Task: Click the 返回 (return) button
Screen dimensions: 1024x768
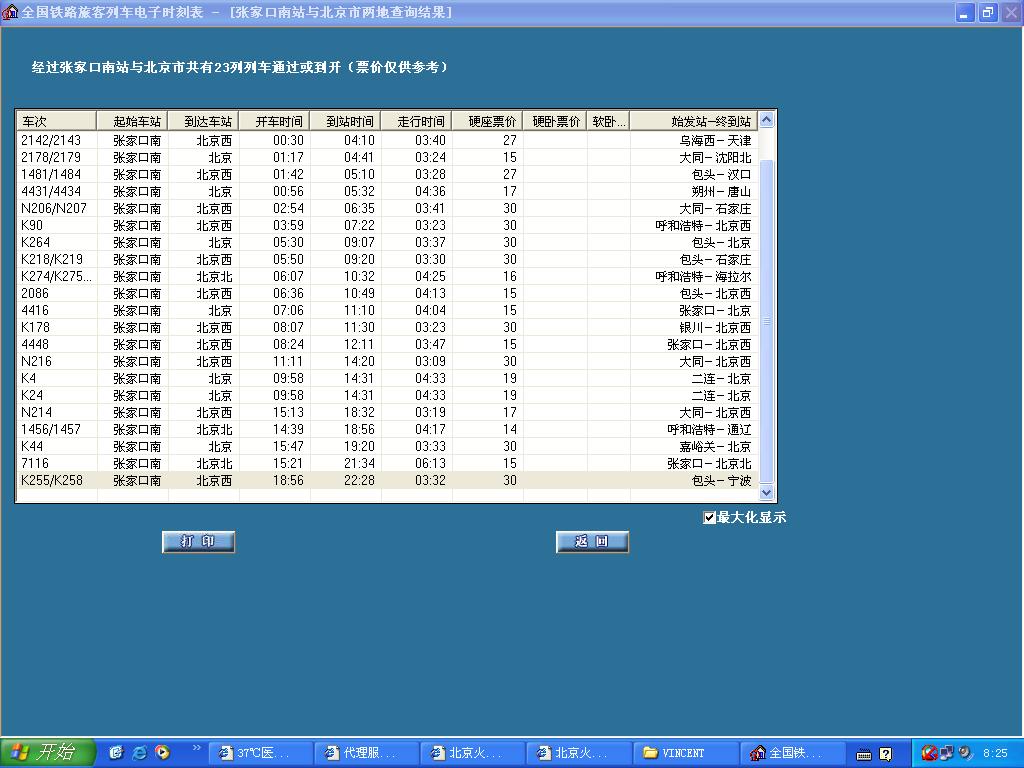Action: pos(592,541)
